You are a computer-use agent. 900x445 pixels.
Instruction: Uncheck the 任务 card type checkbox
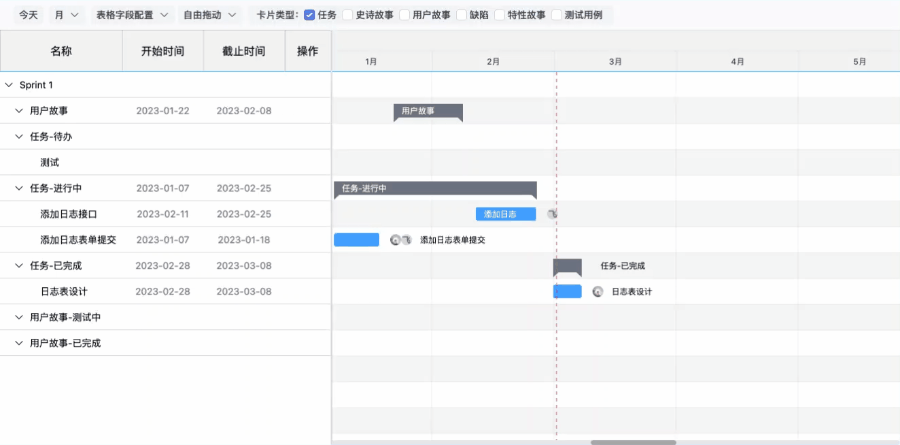pyautogui.click(x=309, y=15)
